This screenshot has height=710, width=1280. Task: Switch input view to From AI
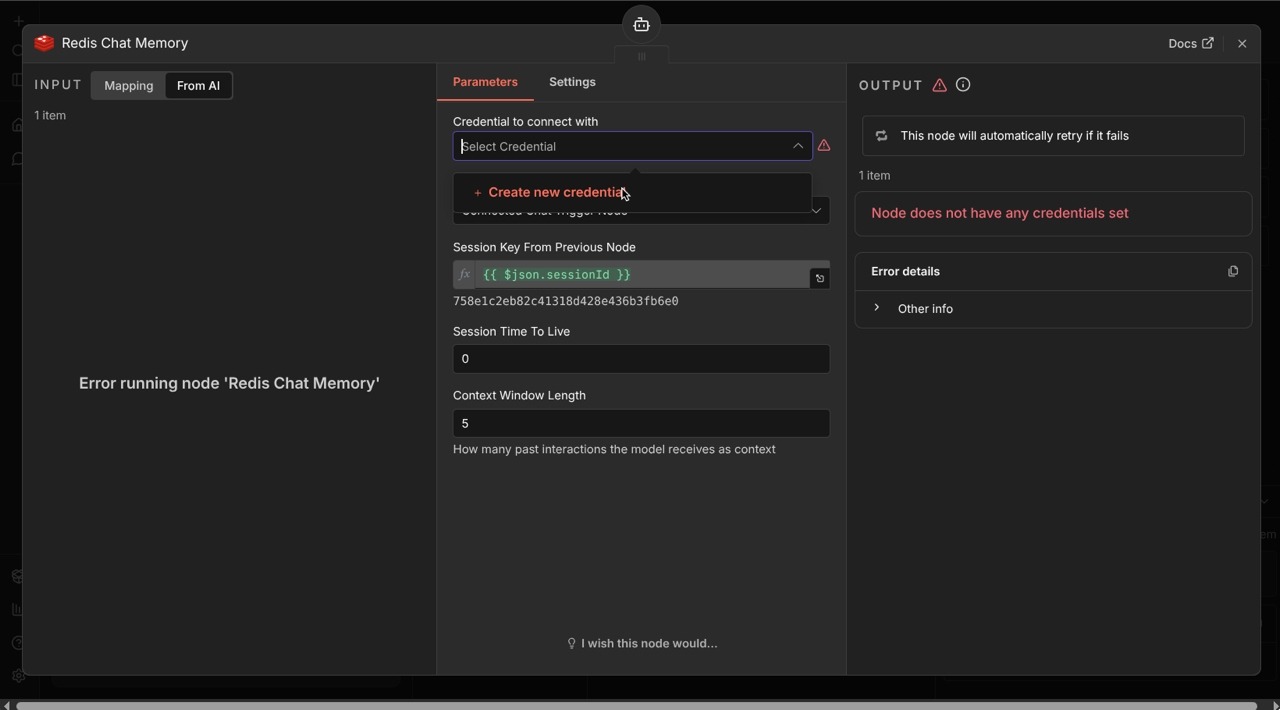point(198,86)
